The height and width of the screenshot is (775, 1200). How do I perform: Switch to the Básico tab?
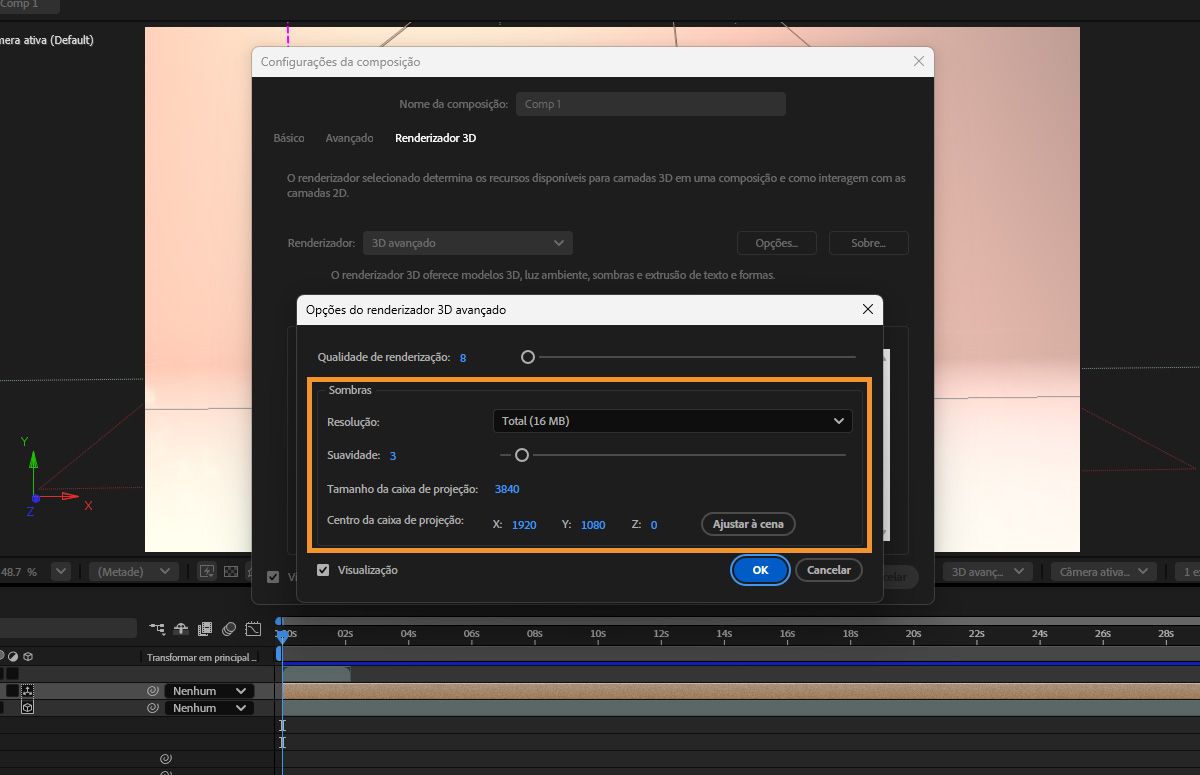point(288,137)
